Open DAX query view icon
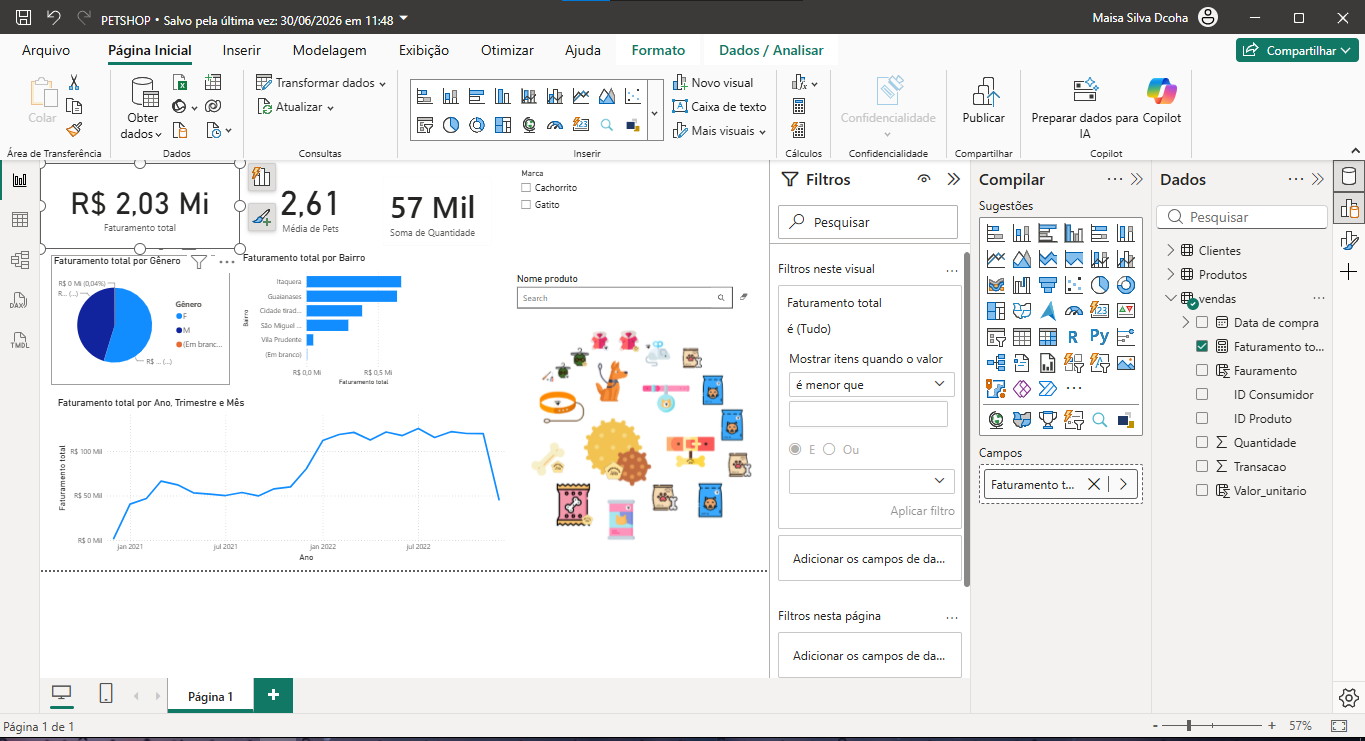 click(x=19, y=300)
